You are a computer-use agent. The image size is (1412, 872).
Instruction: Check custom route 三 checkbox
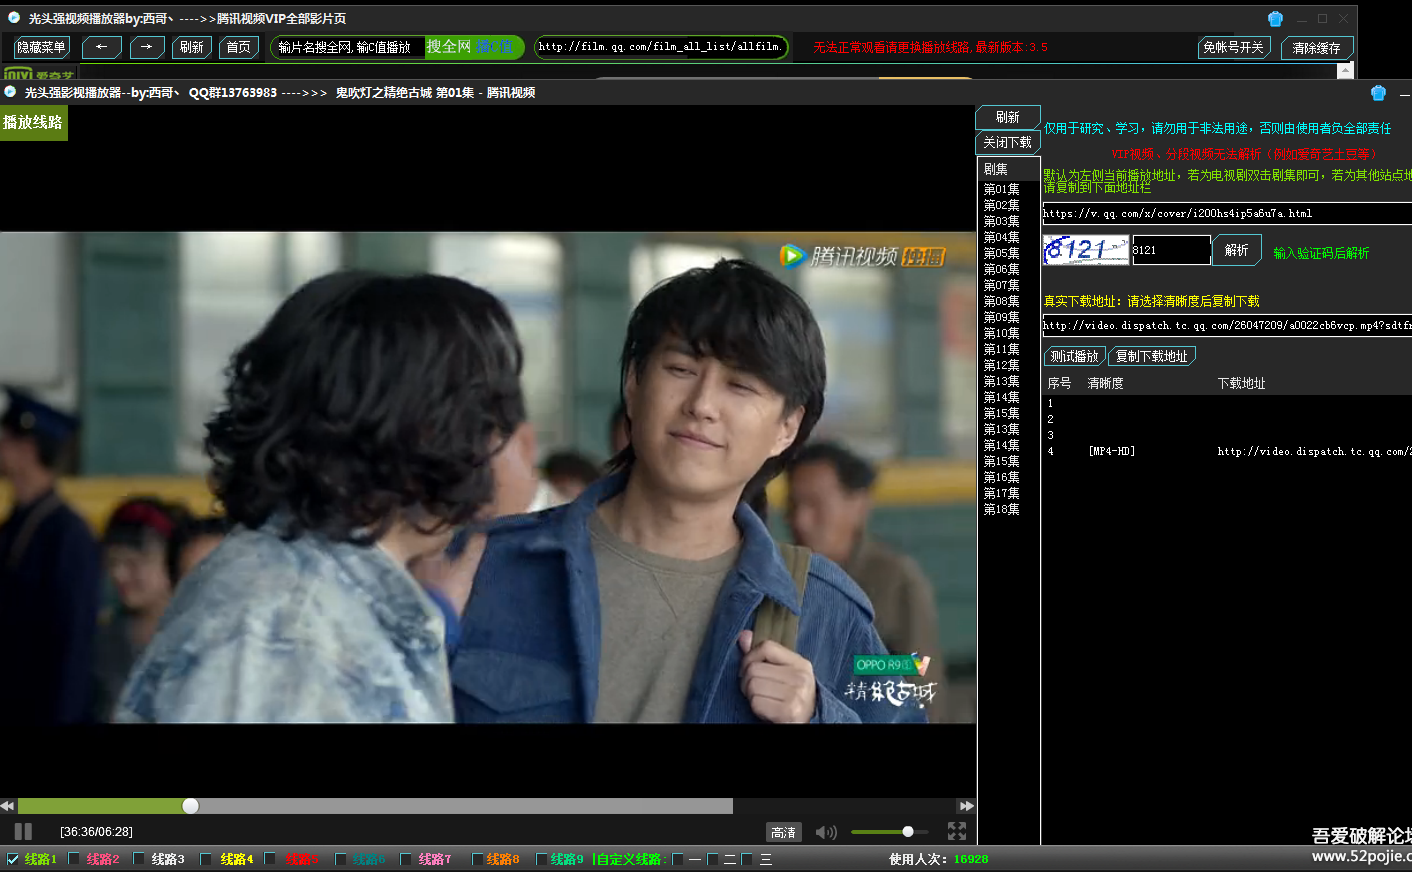pyautogui.click(x=747, y=859)
